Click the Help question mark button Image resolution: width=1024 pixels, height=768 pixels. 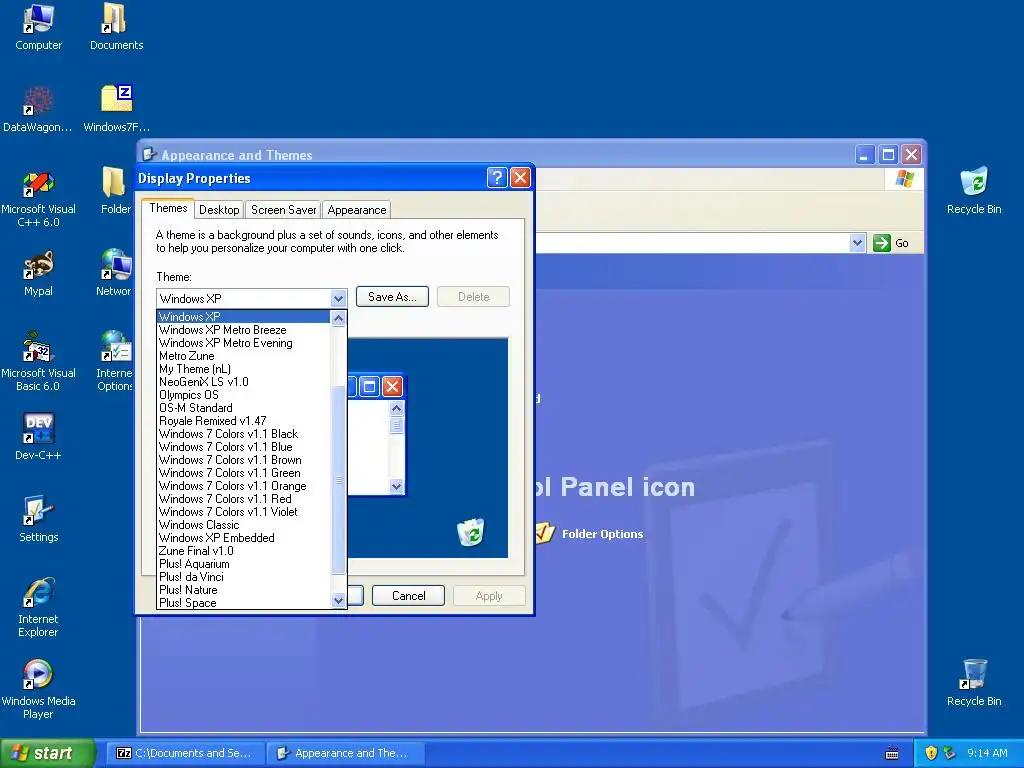[497, 178]
